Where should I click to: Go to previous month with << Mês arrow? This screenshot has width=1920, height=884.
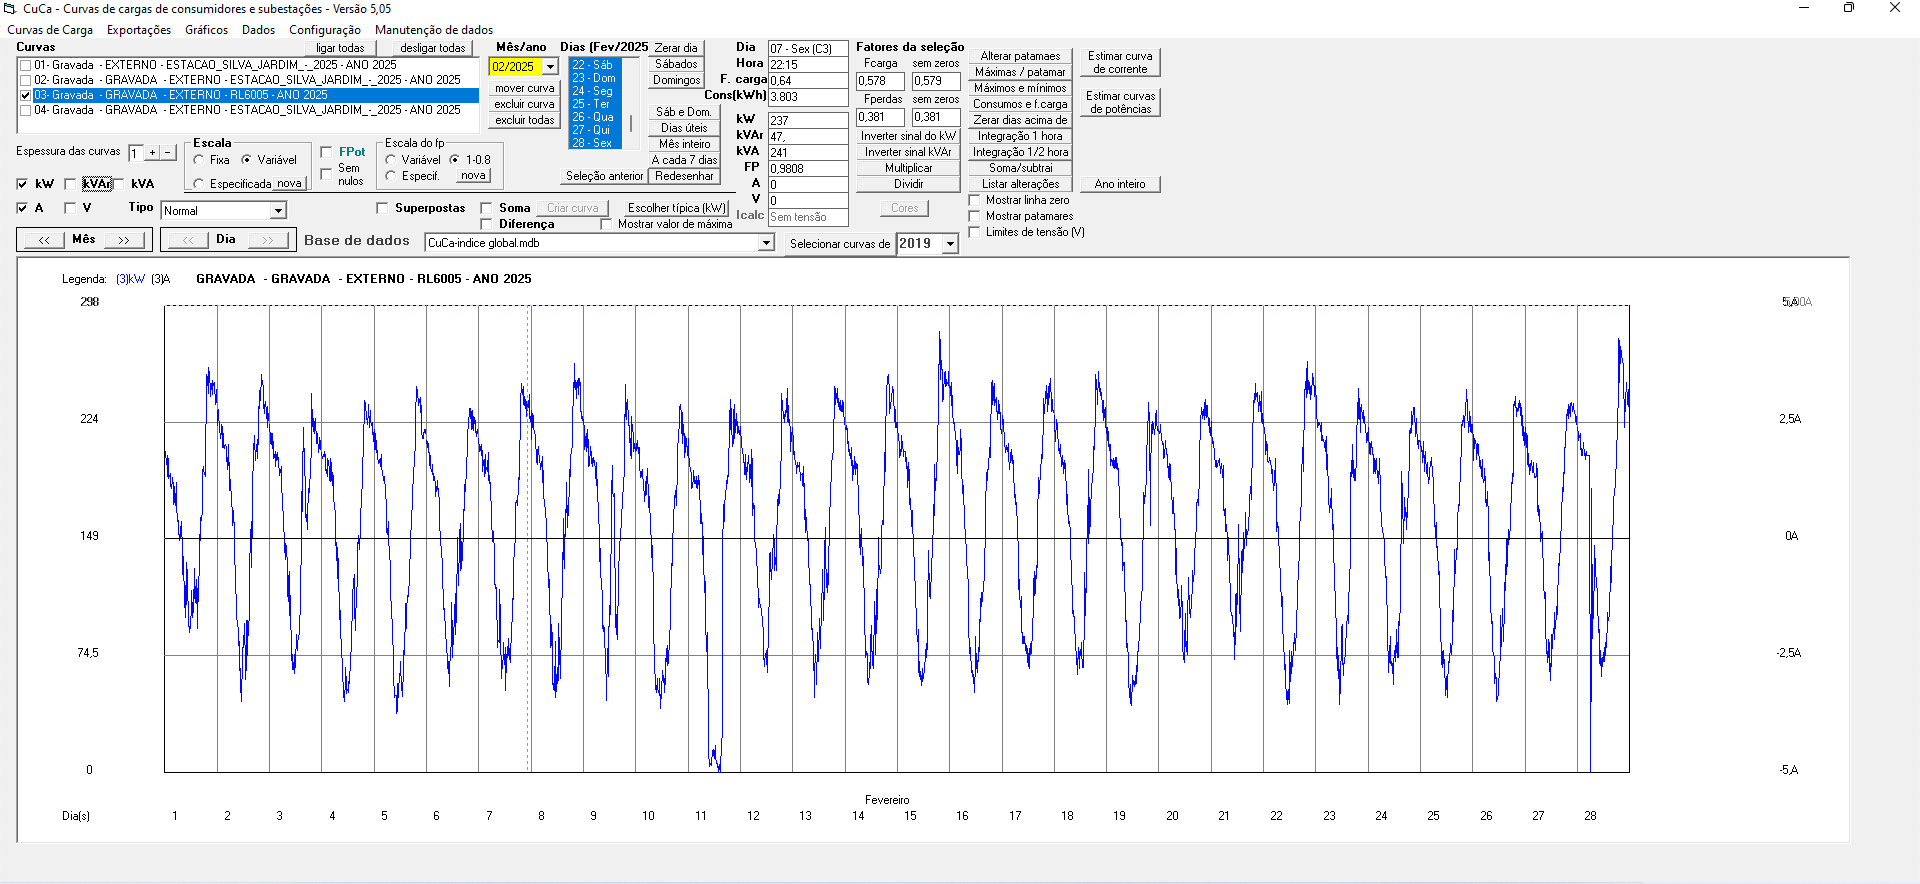[x=43, y=240]
